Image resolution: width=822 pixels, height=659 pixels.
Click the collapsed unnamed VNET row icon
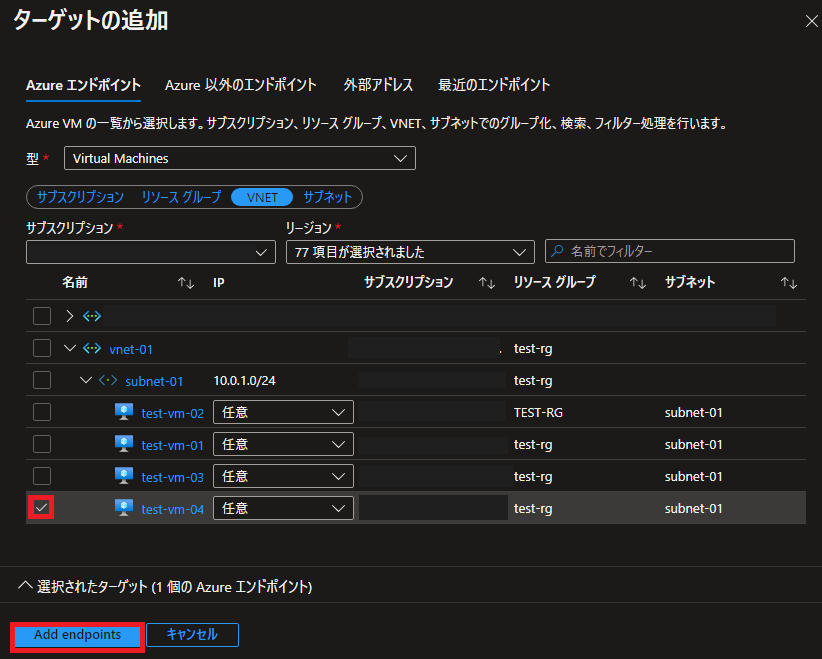point(92,316)
